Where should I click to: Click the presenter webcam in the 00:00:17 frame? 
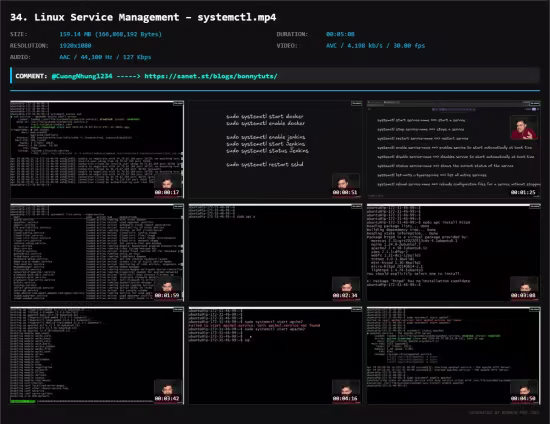[168, 185]
